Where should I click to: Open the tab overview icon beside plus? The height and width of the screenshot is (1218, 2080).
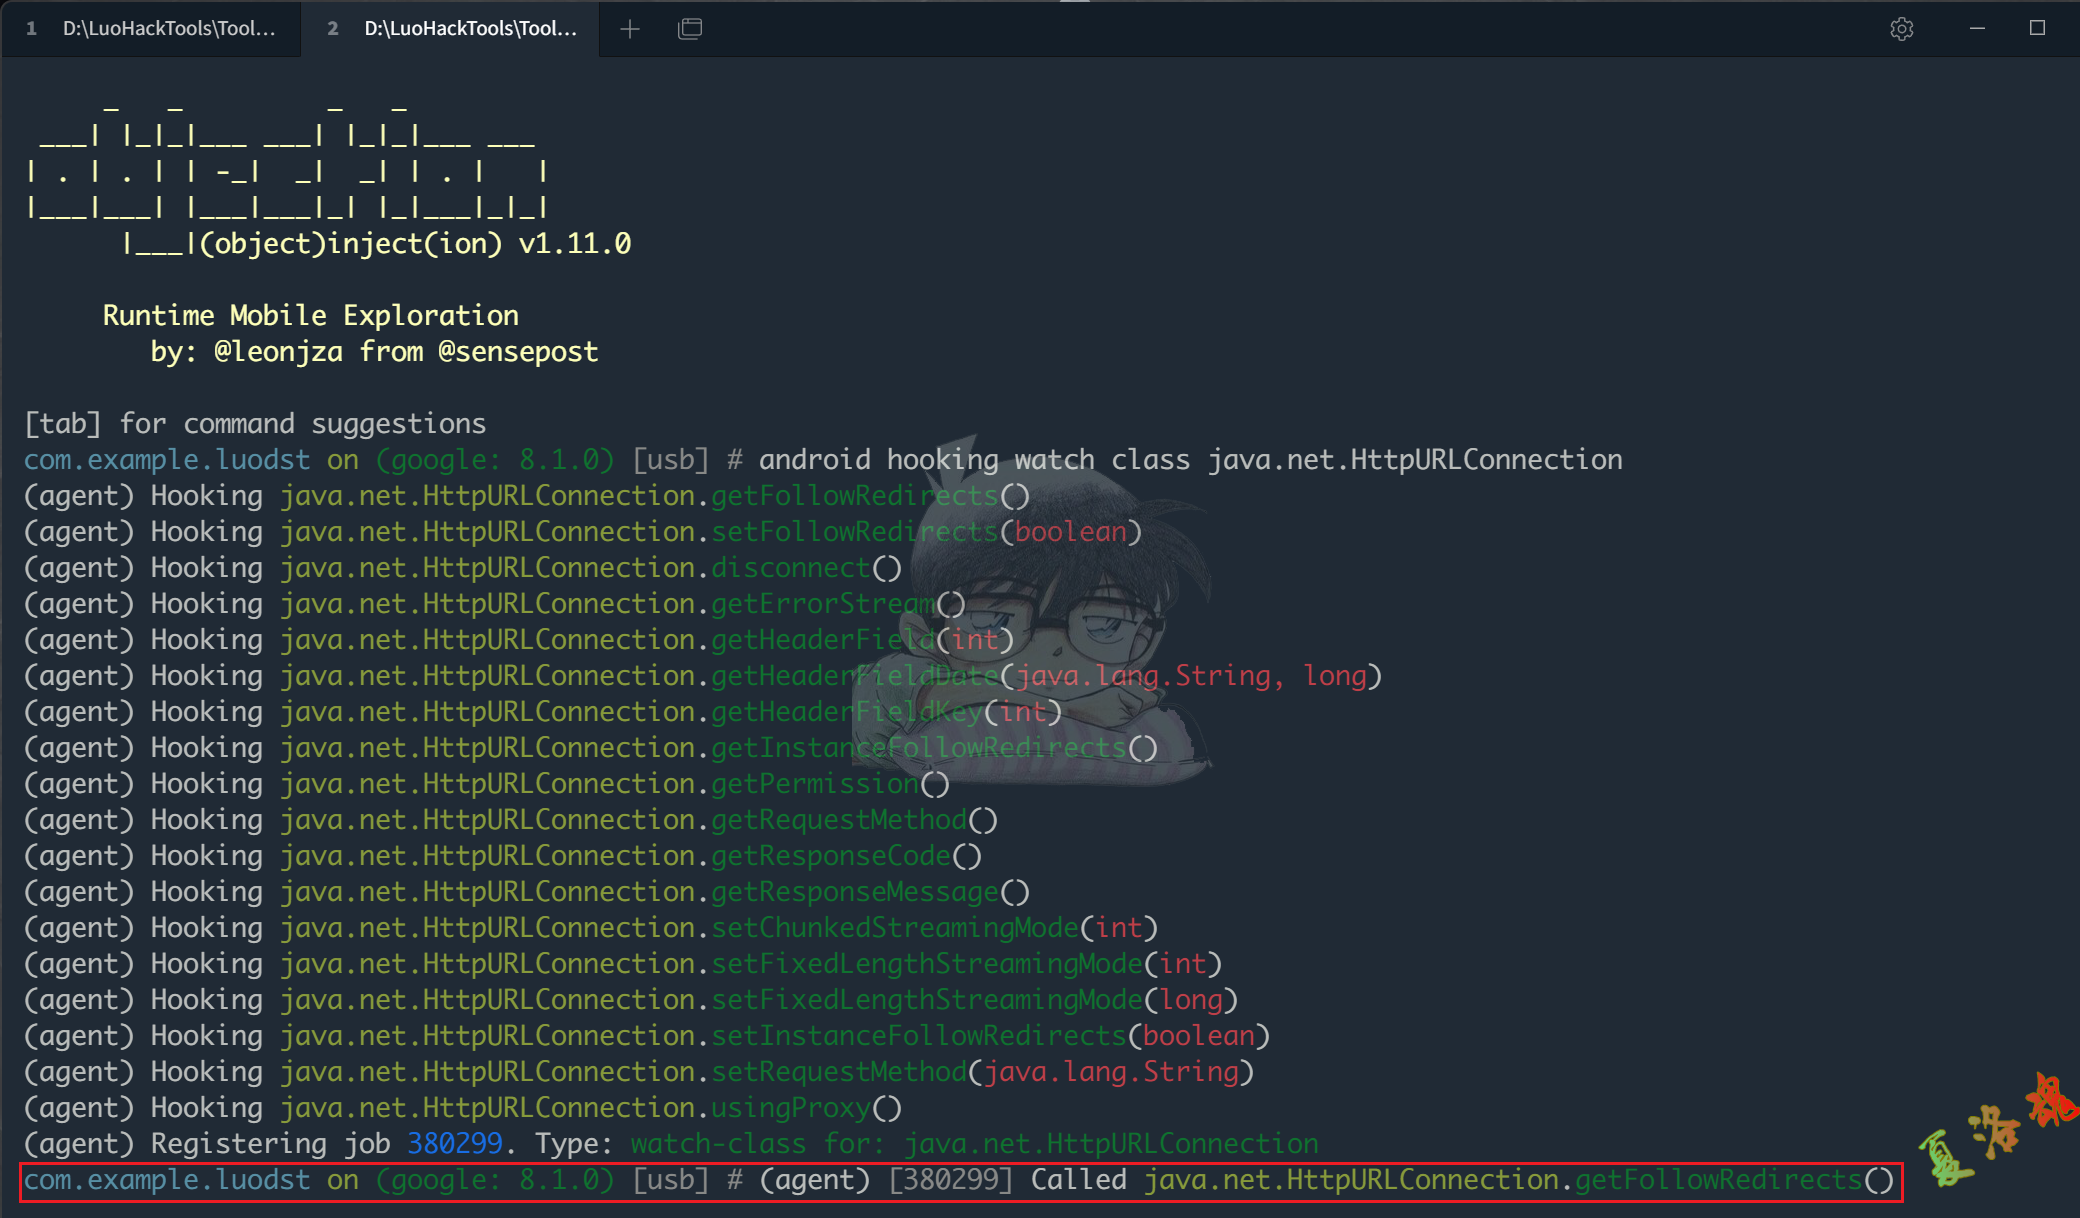point(690,29)
